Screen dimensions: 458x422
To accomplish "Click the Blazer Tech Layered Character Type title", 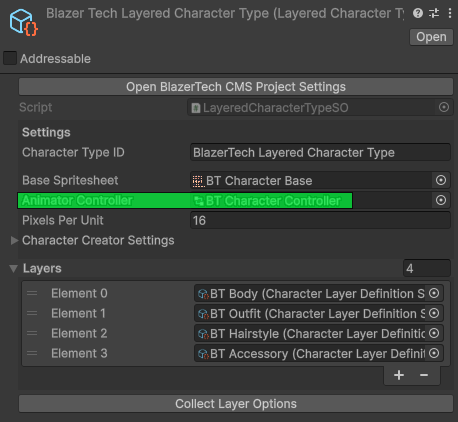I will point(225,13).
